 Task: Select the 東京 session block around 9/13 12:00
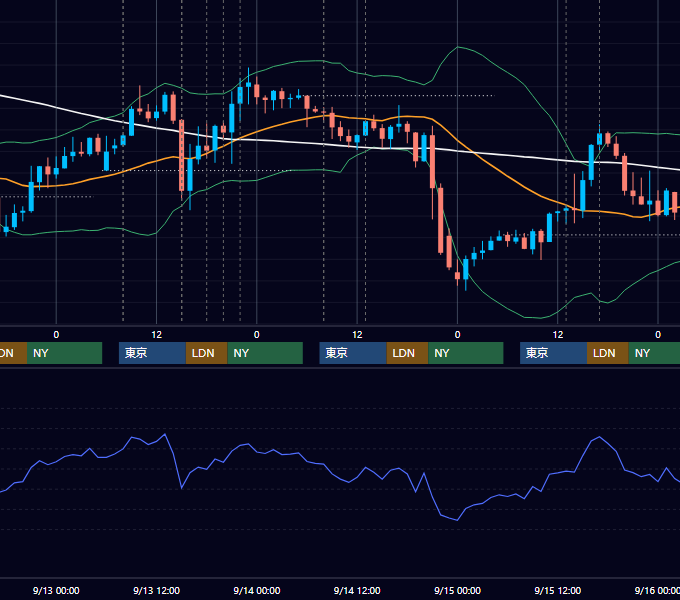click(x=152, y=353)
